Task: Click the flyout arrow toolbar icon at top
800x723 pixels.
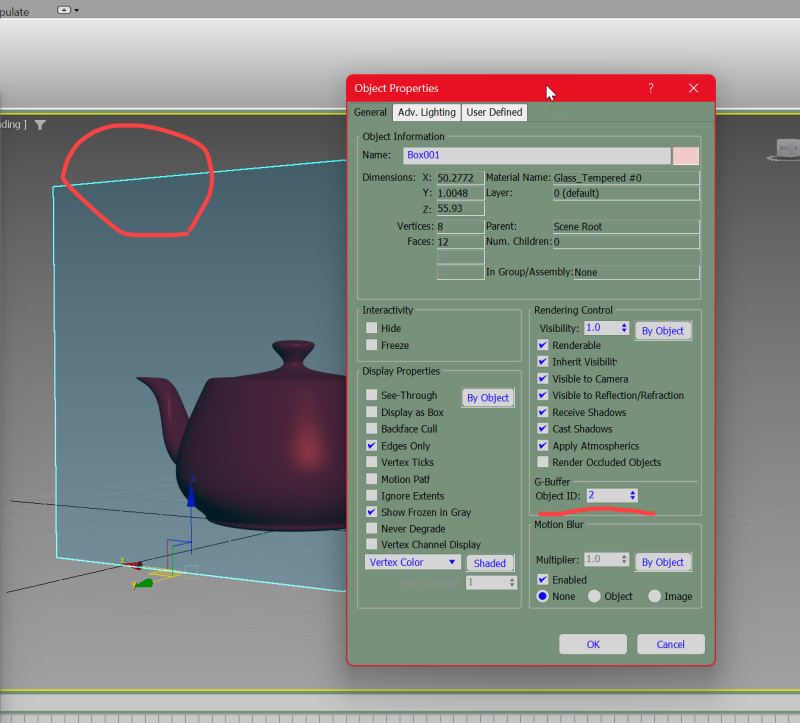Action: pos(65,10)
